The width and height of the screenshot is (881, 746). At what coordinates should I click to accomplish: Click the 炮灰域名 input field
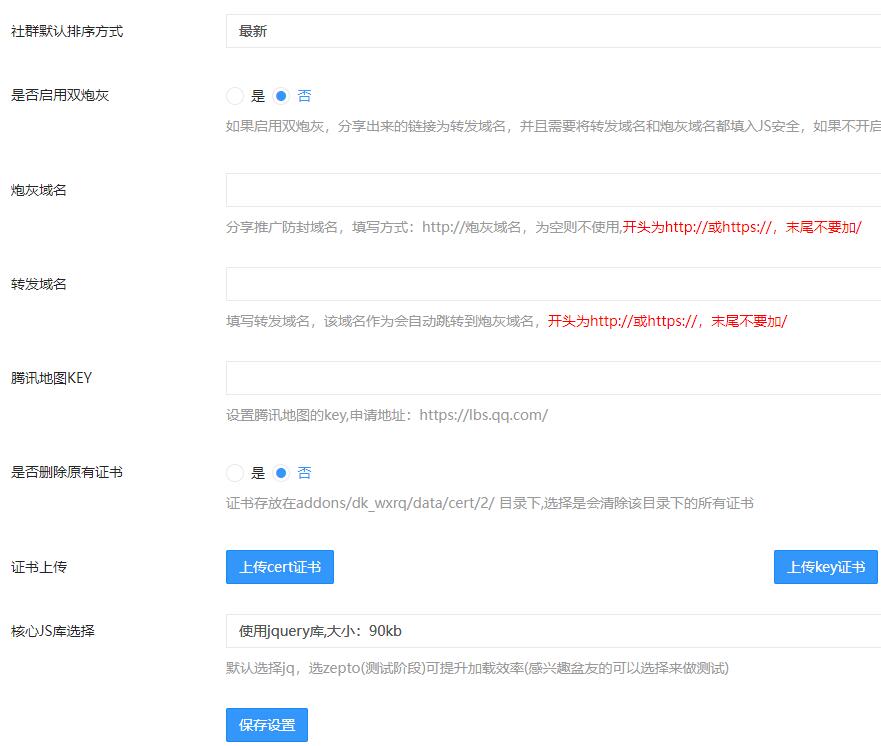(553, 190)
